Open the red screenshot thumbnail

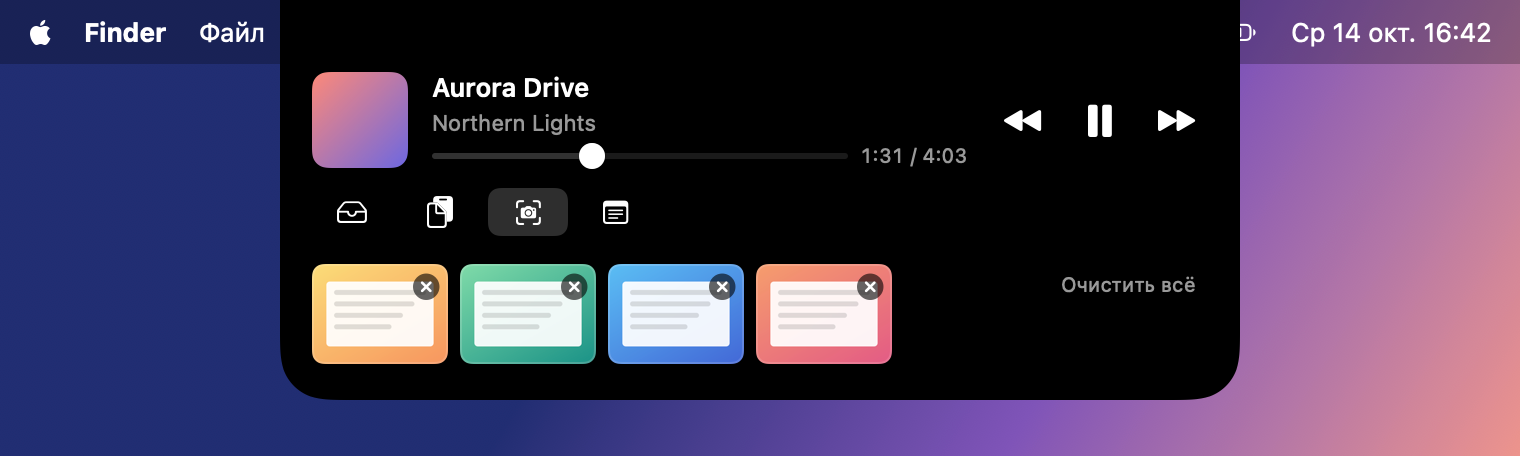pyautogui.click(x=824, y=314)
